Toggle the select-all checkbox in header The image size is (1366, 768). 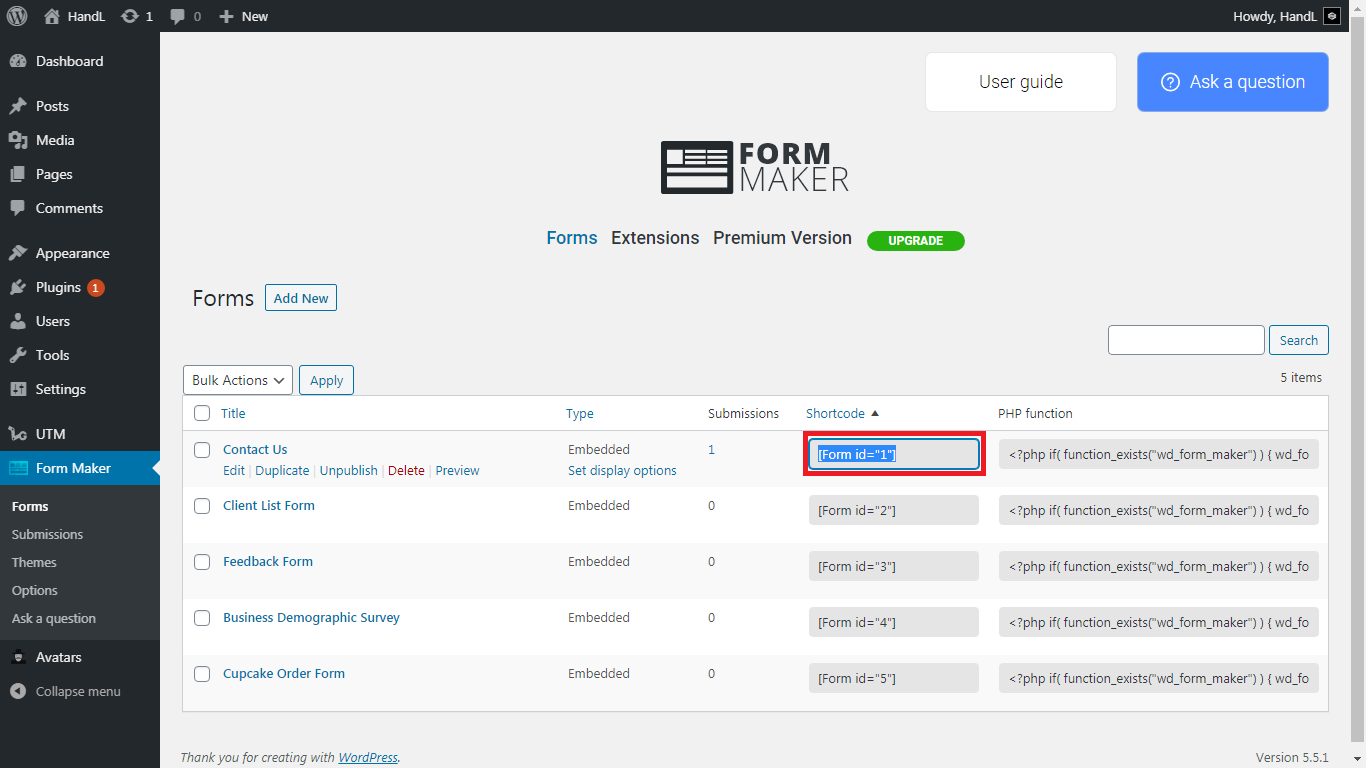tap(202, 413)
